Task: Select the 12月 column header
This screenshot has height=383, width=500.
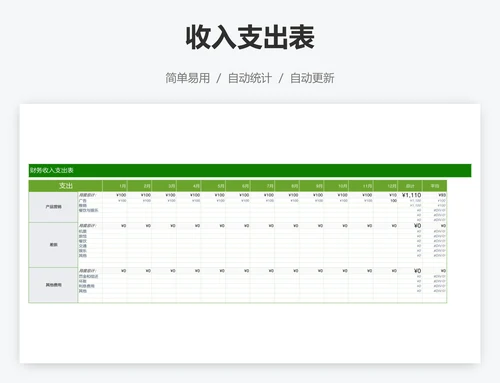Action: (386, 186)
